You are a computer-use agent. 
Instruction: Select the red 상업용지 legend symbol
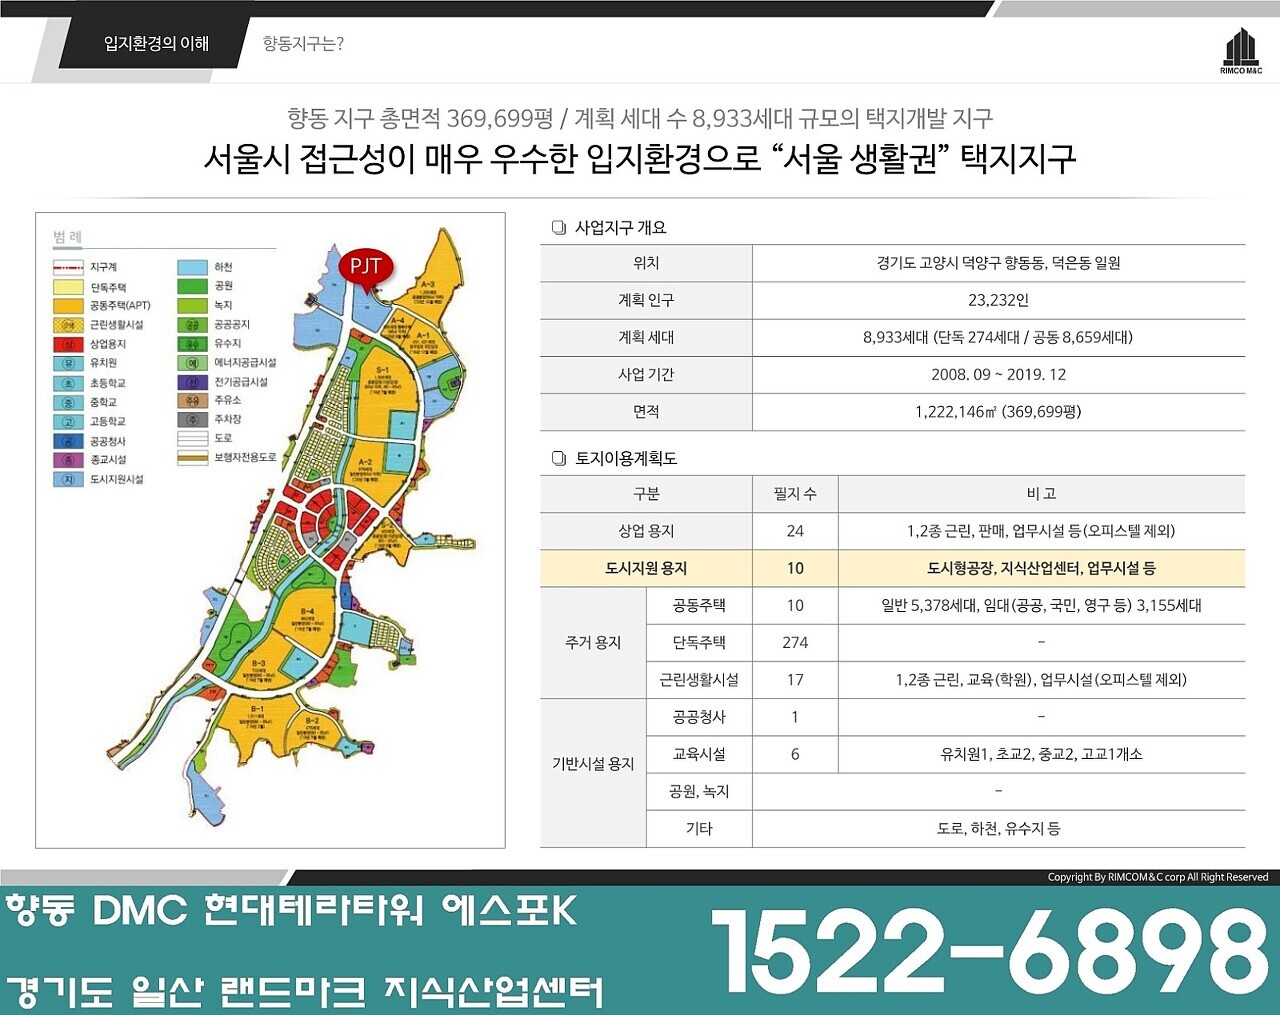click(x=68, y=344)
